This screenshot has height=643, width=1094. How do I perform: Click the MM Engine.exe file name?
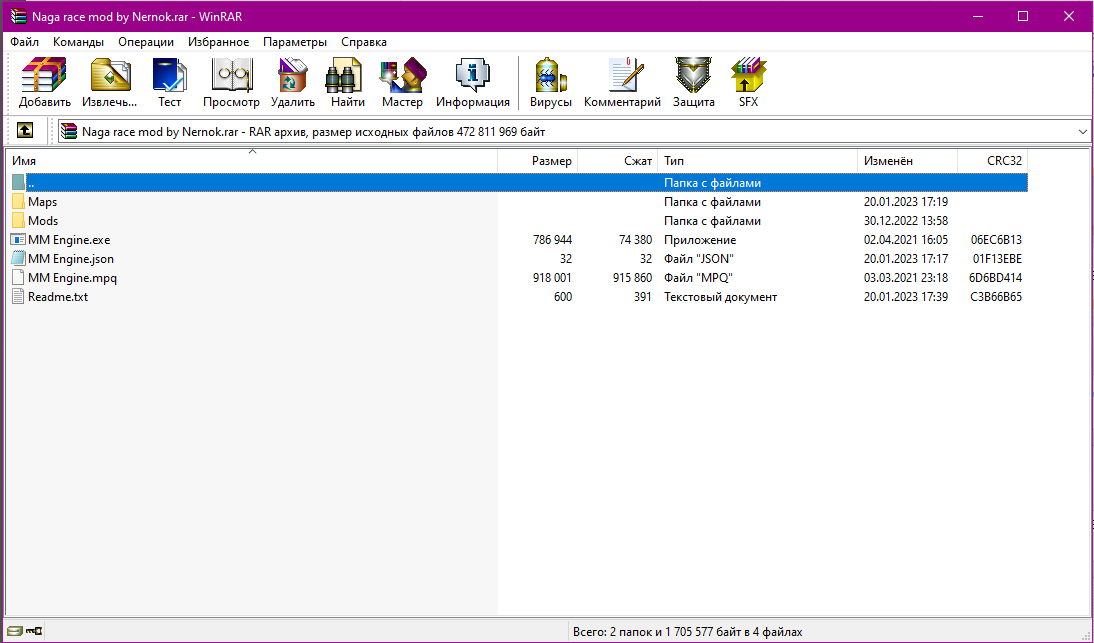pyautogui.click(x=69, y=239)
